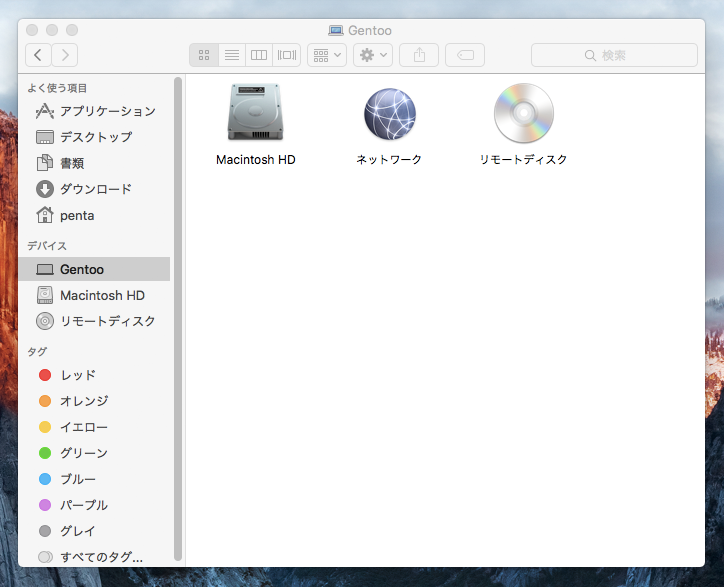Select Macintosh HD in the sidebar
The width and height of the screenshot is (724, 587).
[96, 295]
